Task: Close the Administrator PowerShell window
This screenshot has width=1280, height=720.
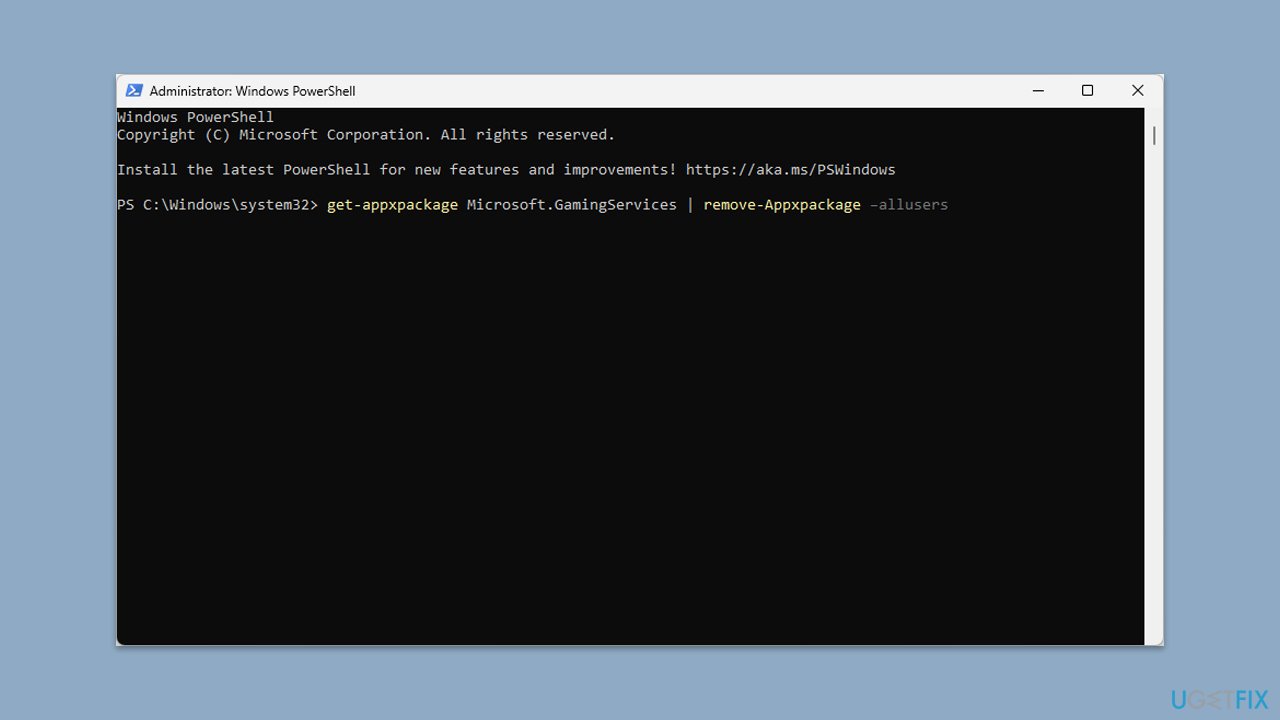Action: [1137, 91]
